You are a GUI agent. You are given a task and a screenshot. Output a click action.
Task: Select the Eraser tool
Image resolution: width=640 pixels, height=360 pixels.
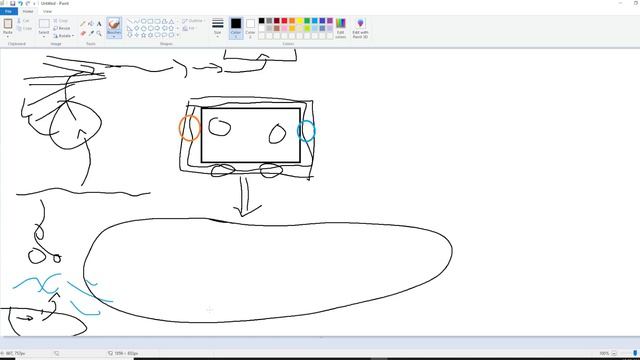(x=83, y=33)
